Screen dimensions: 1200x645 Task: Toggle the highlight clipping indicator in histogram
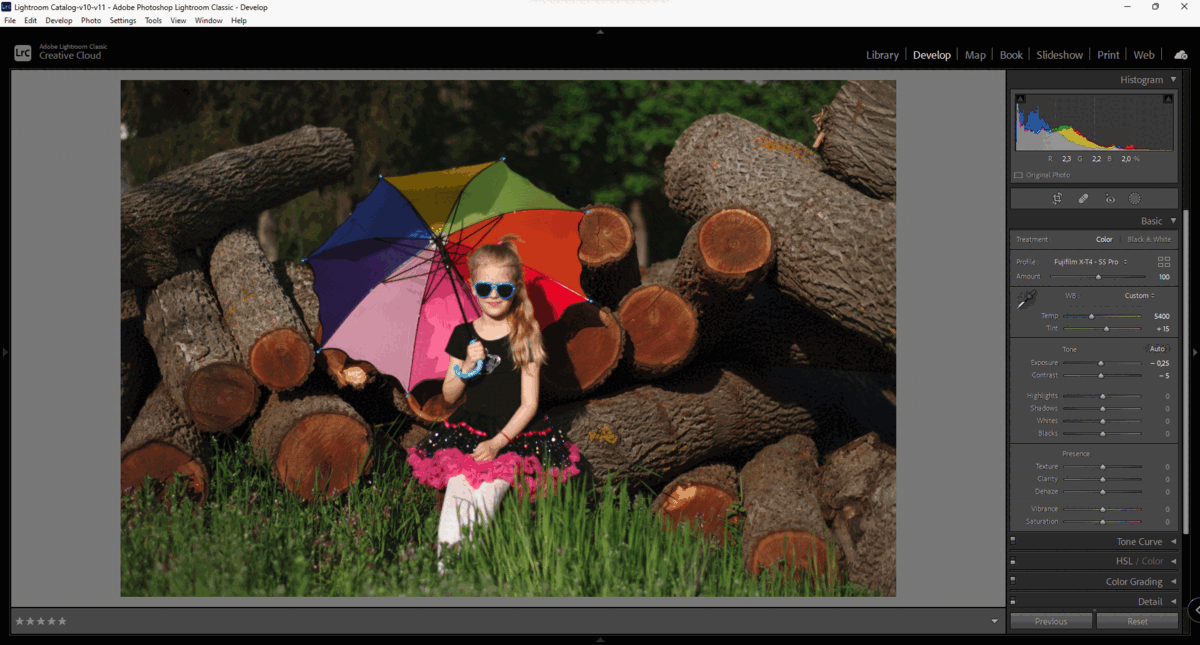[1168, 99]
